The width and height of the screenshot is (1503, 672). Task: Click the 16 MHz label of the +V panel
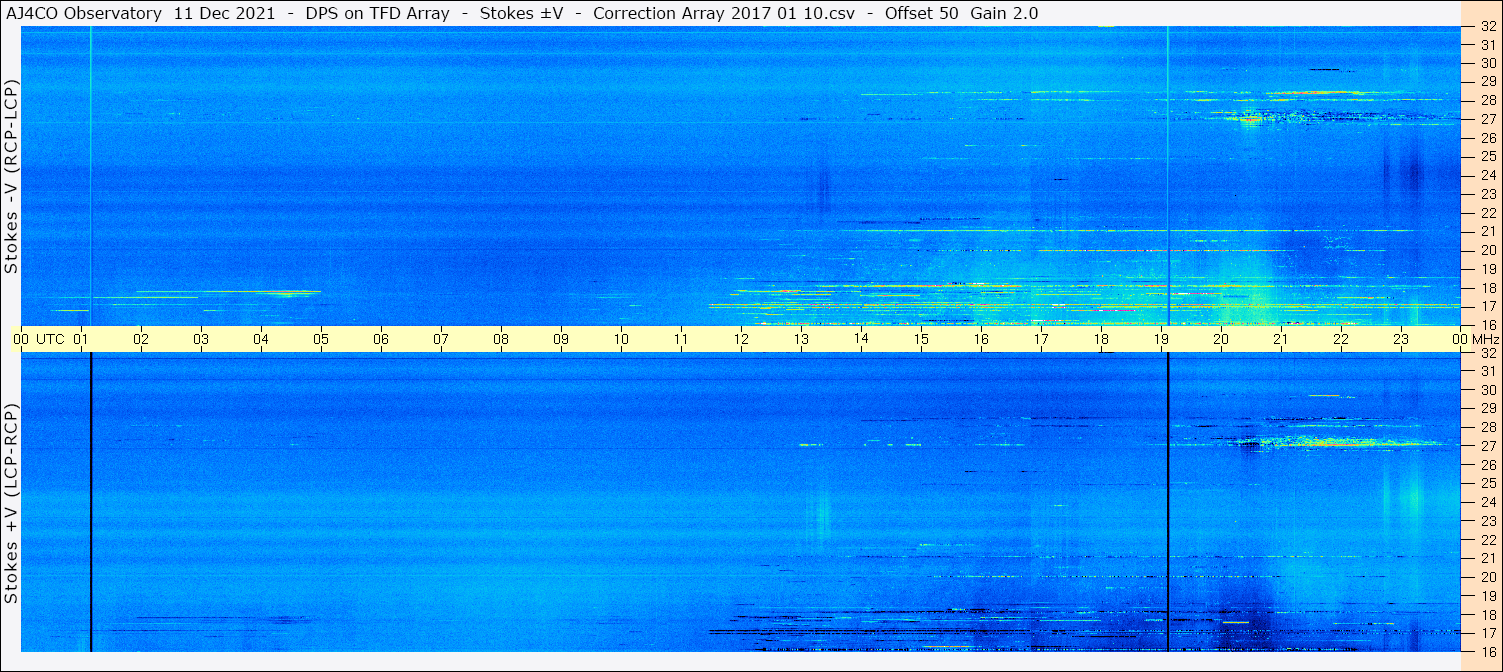click(1488, 651)
